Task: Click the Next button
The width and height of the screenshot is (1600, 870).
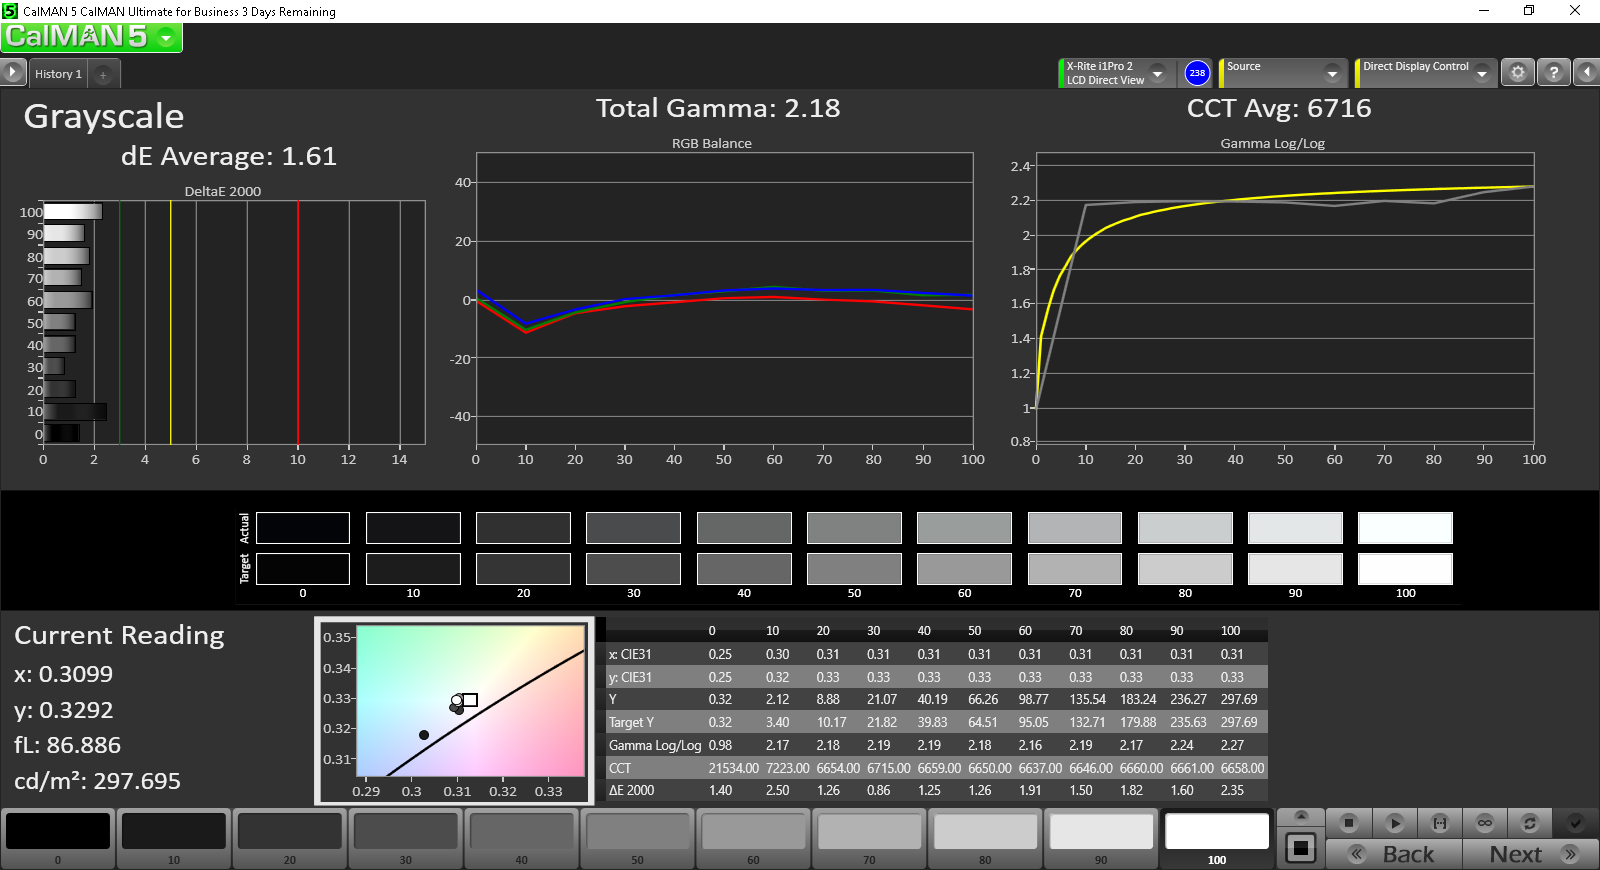Action: [1529, 854]
